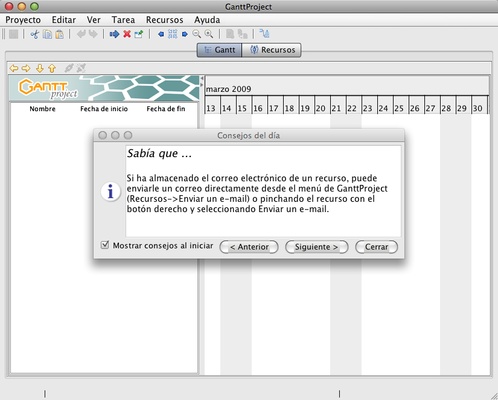Click the GanttProject logo banner
Screen dimensions: 498x400
(x=104, y=88)
